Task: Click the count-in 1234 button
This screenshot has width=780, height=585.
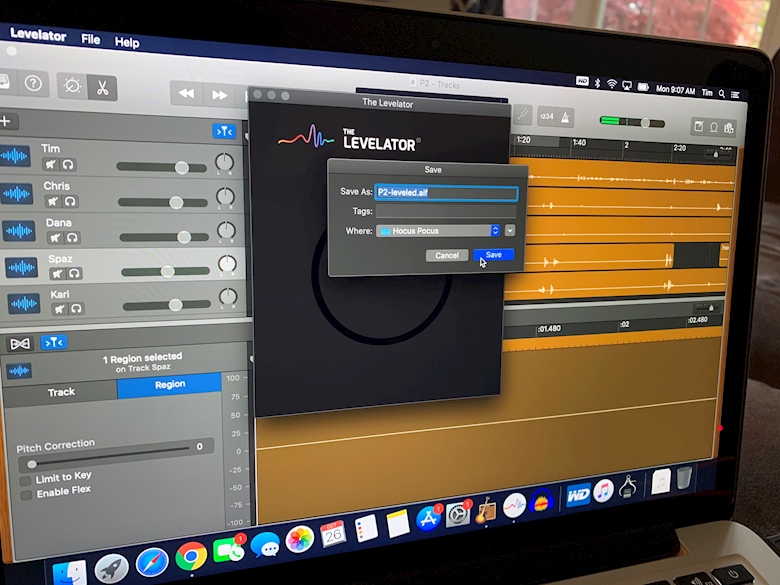Action: click(x=547, y=116)
